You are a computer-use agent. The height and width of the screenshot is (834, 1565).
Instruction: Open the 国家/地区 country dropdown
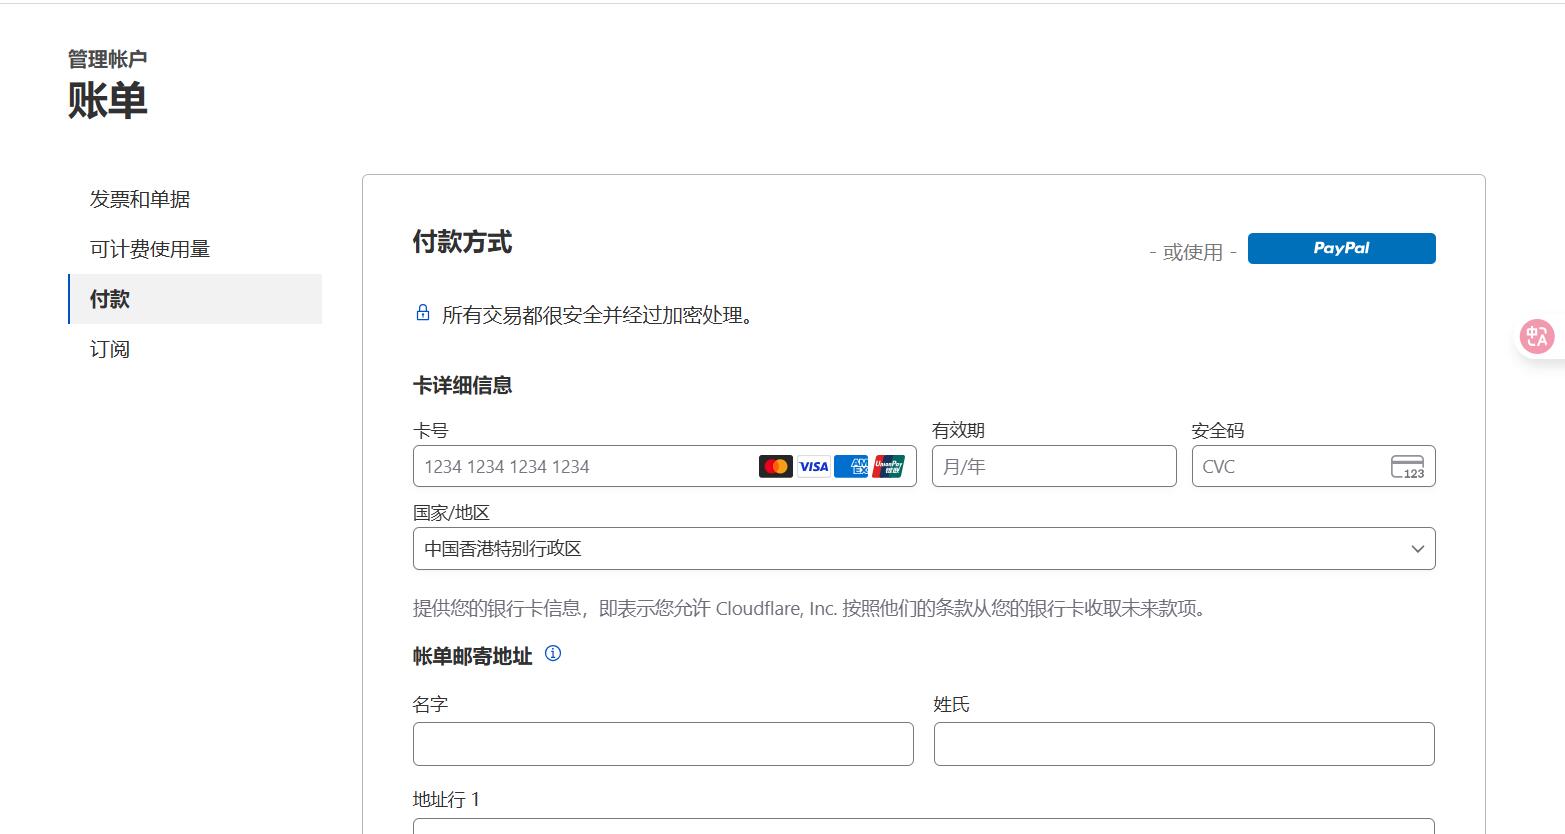[x=923, y=548]
